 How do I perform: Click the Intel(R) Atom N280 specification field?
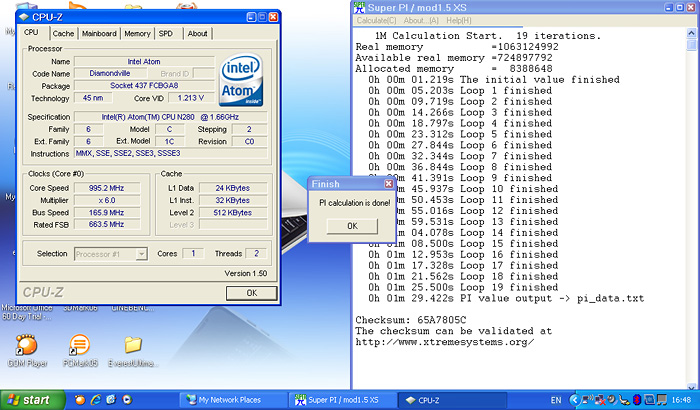click(171, 117)
